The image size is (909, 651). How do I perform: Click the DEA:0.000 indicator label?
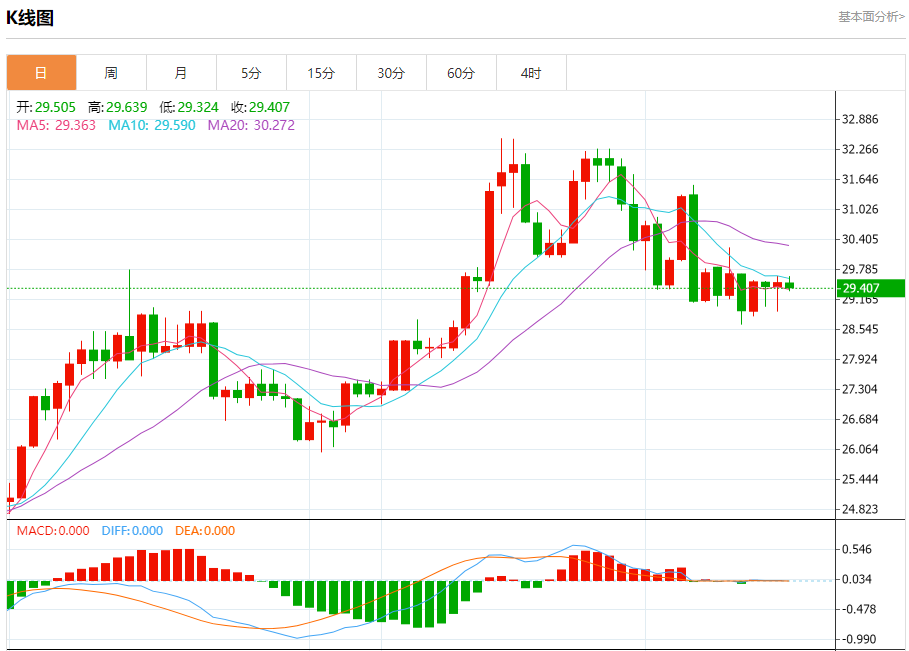205,531
